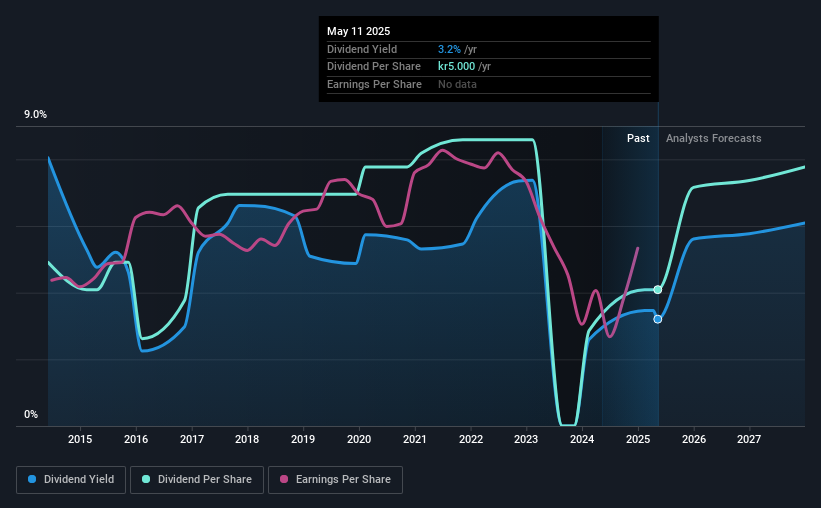Image resolution: width=821 pixels, height=508 pixels.
Task: Click the teal Dividend Per Share legend dot
Action: [x=146, y=479]
